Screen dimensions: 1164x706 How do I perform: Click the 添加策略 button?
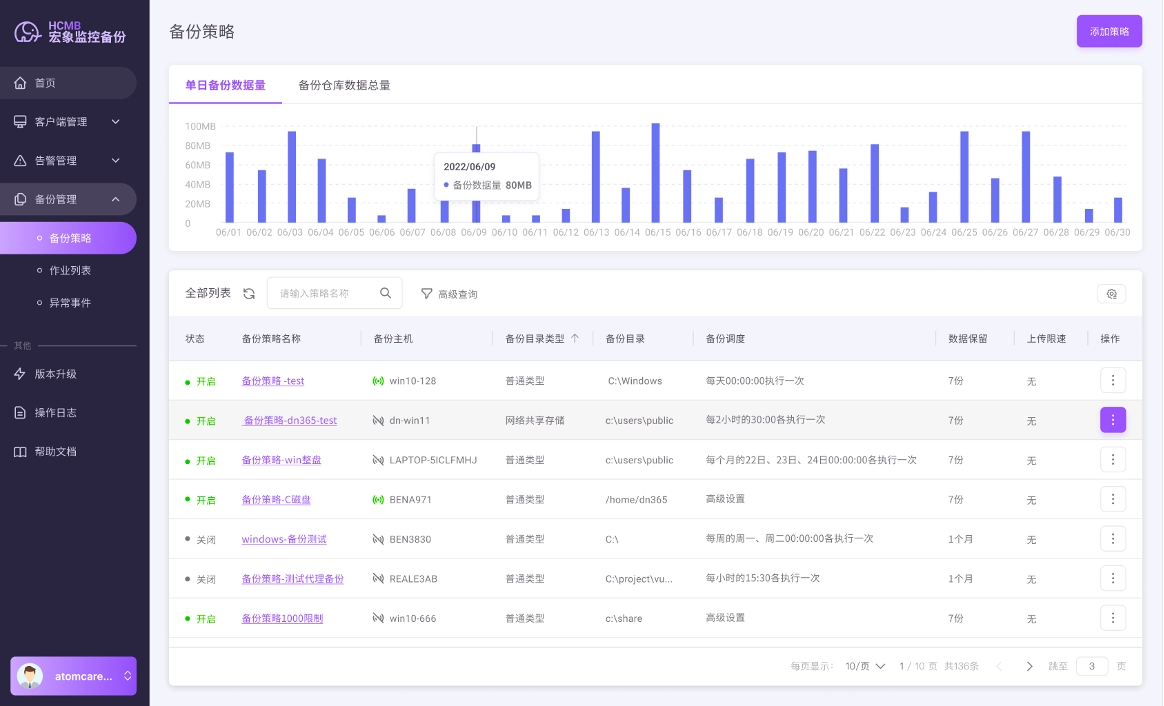[1109, 31]
